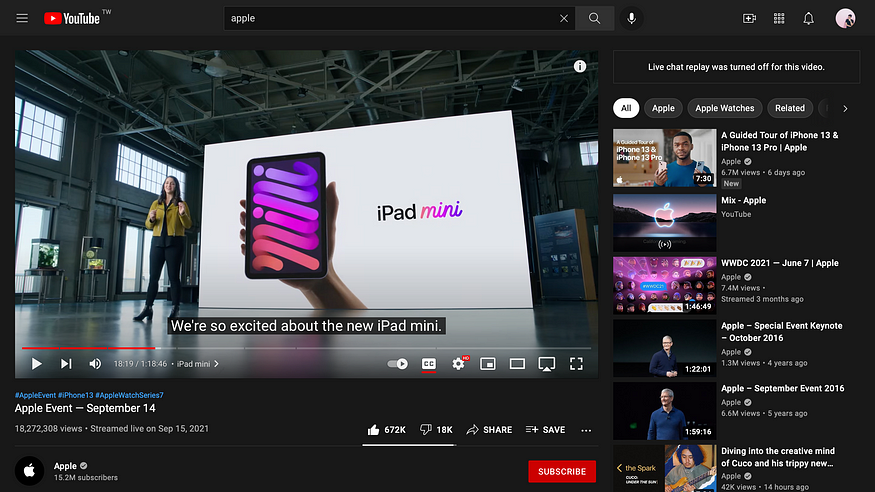Open the hamburger guide menu
This screenshot has height=492, width=875.
pyautogui.click(x=22, y=18)
